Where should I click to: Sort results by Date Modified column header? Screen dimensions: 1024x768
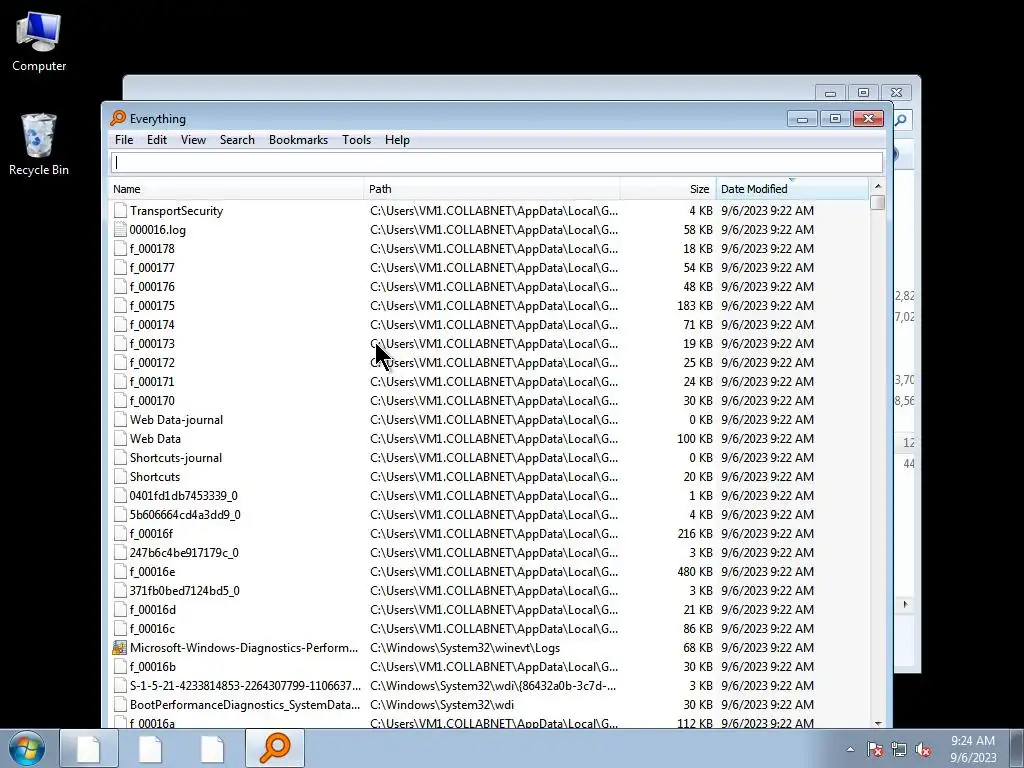[x=792, y=189]
